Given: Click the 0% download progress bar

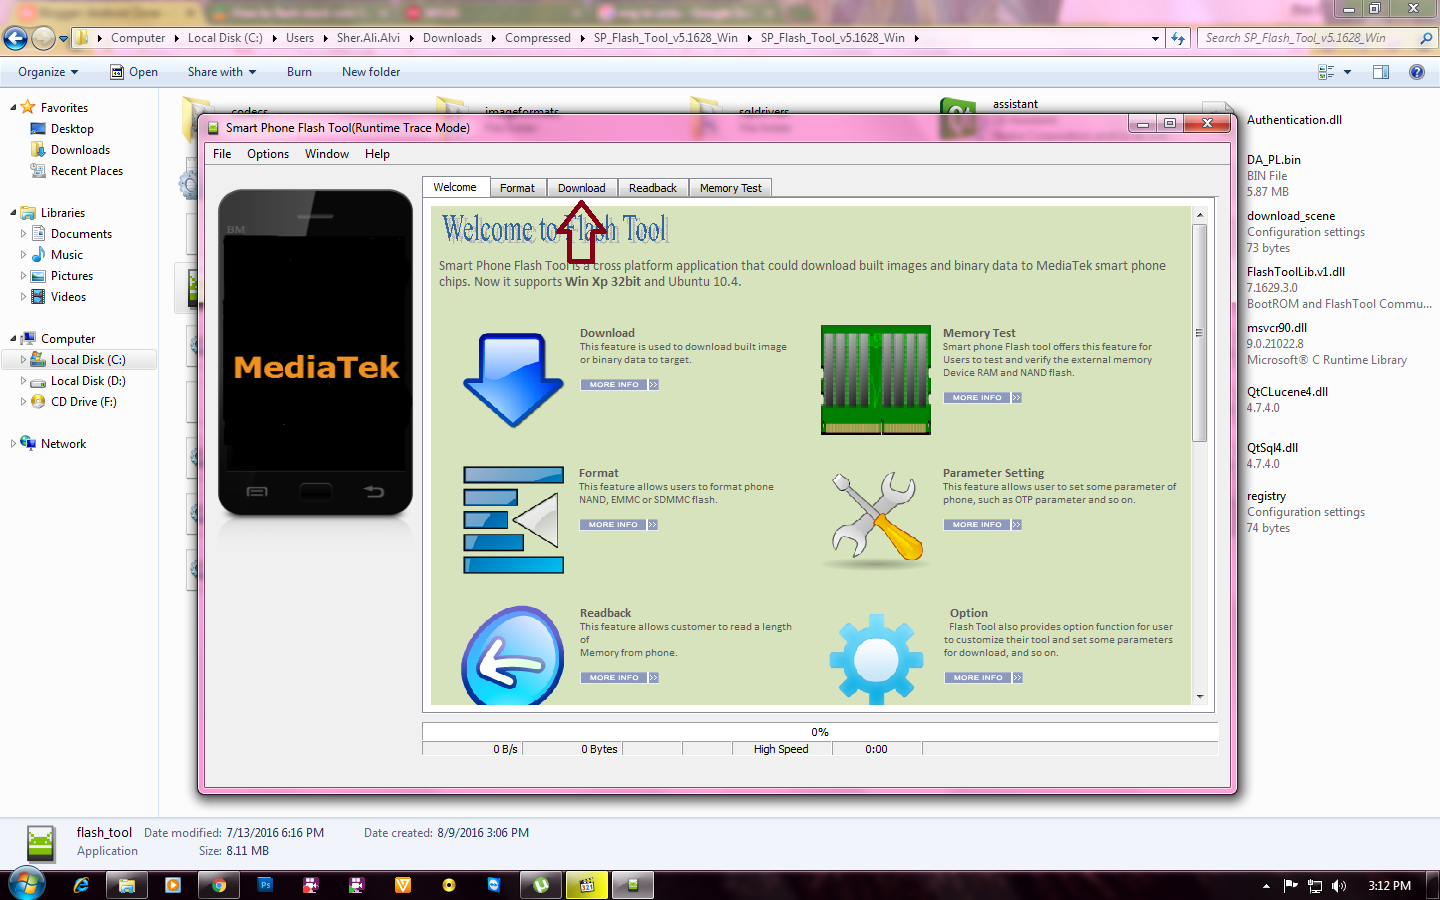Looking at the screenshot, I should click(820, 732).
